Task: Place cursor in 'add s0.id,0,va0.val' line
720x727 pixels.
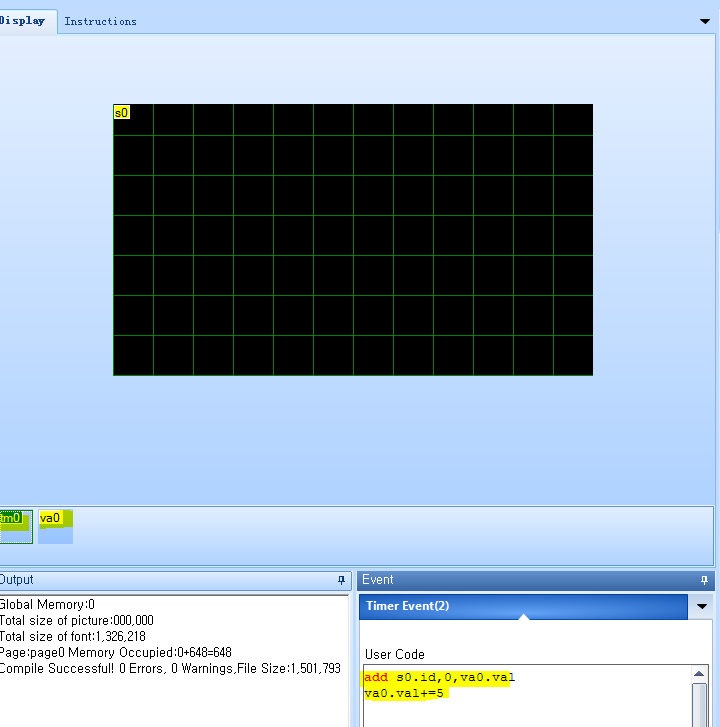Action: coord(439,677)
